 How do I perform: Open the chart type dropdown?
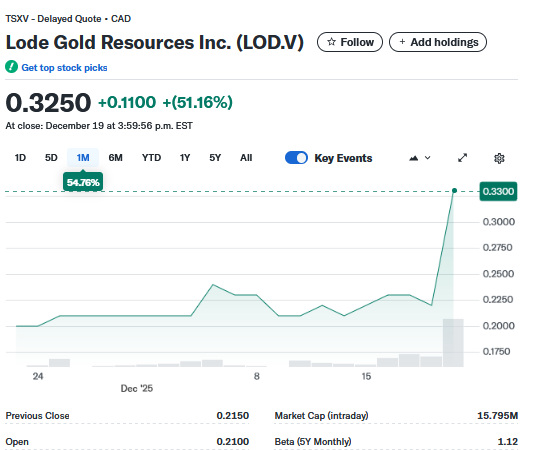coord(420,158)
